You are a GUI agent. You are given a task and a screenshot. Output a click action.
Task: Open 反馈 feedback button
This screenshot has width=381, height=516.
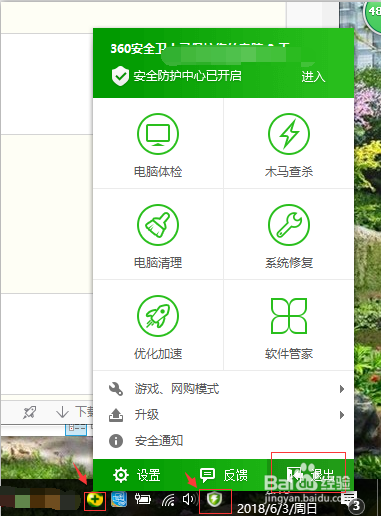224,475
